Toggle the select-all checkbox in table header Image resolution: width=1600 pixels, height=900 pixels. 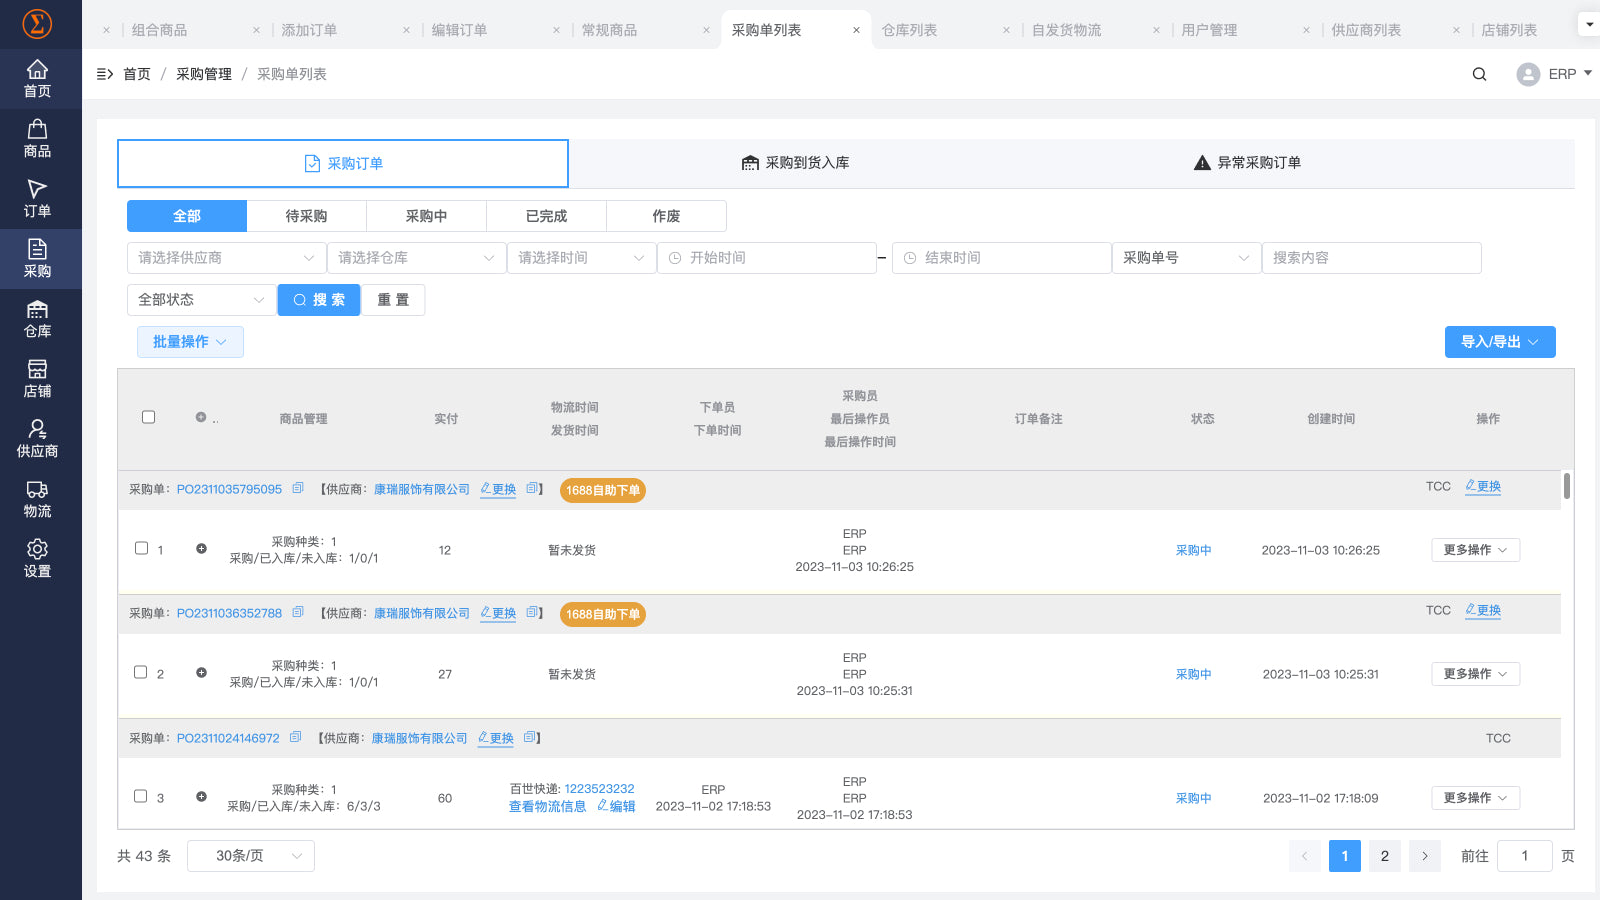click(x=148, y=417)
